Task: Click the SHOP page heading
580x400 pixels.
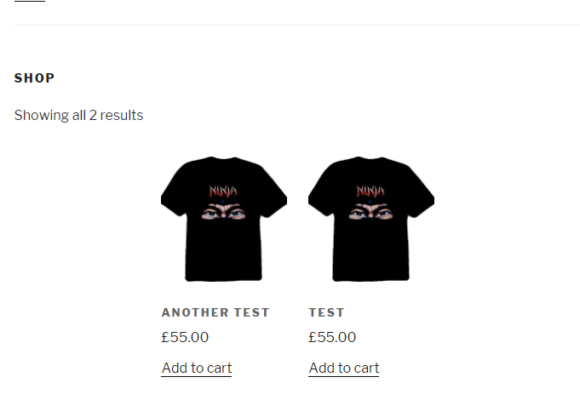Action: (34, 78)
